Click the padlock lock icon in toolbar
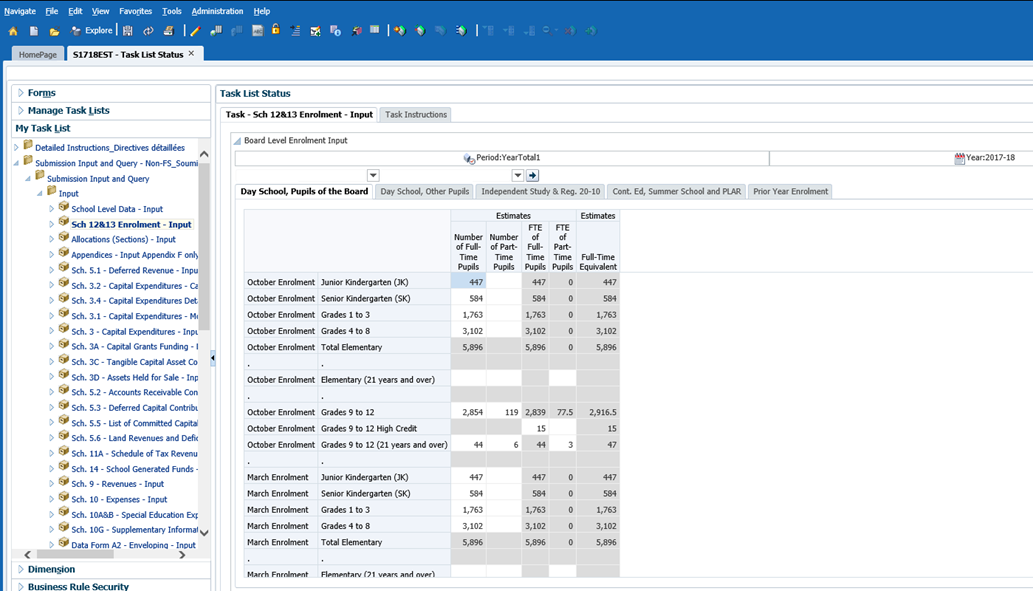This screenshot has width=1033, height=591. [x=275, y=31]
